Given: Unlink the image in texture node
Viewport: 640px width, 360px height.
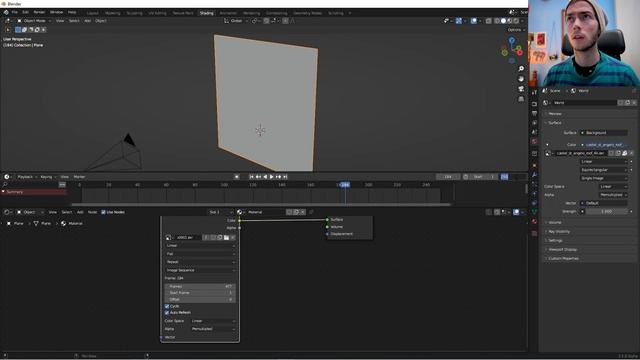Looking at the screenshot, I should click(233, 238).
